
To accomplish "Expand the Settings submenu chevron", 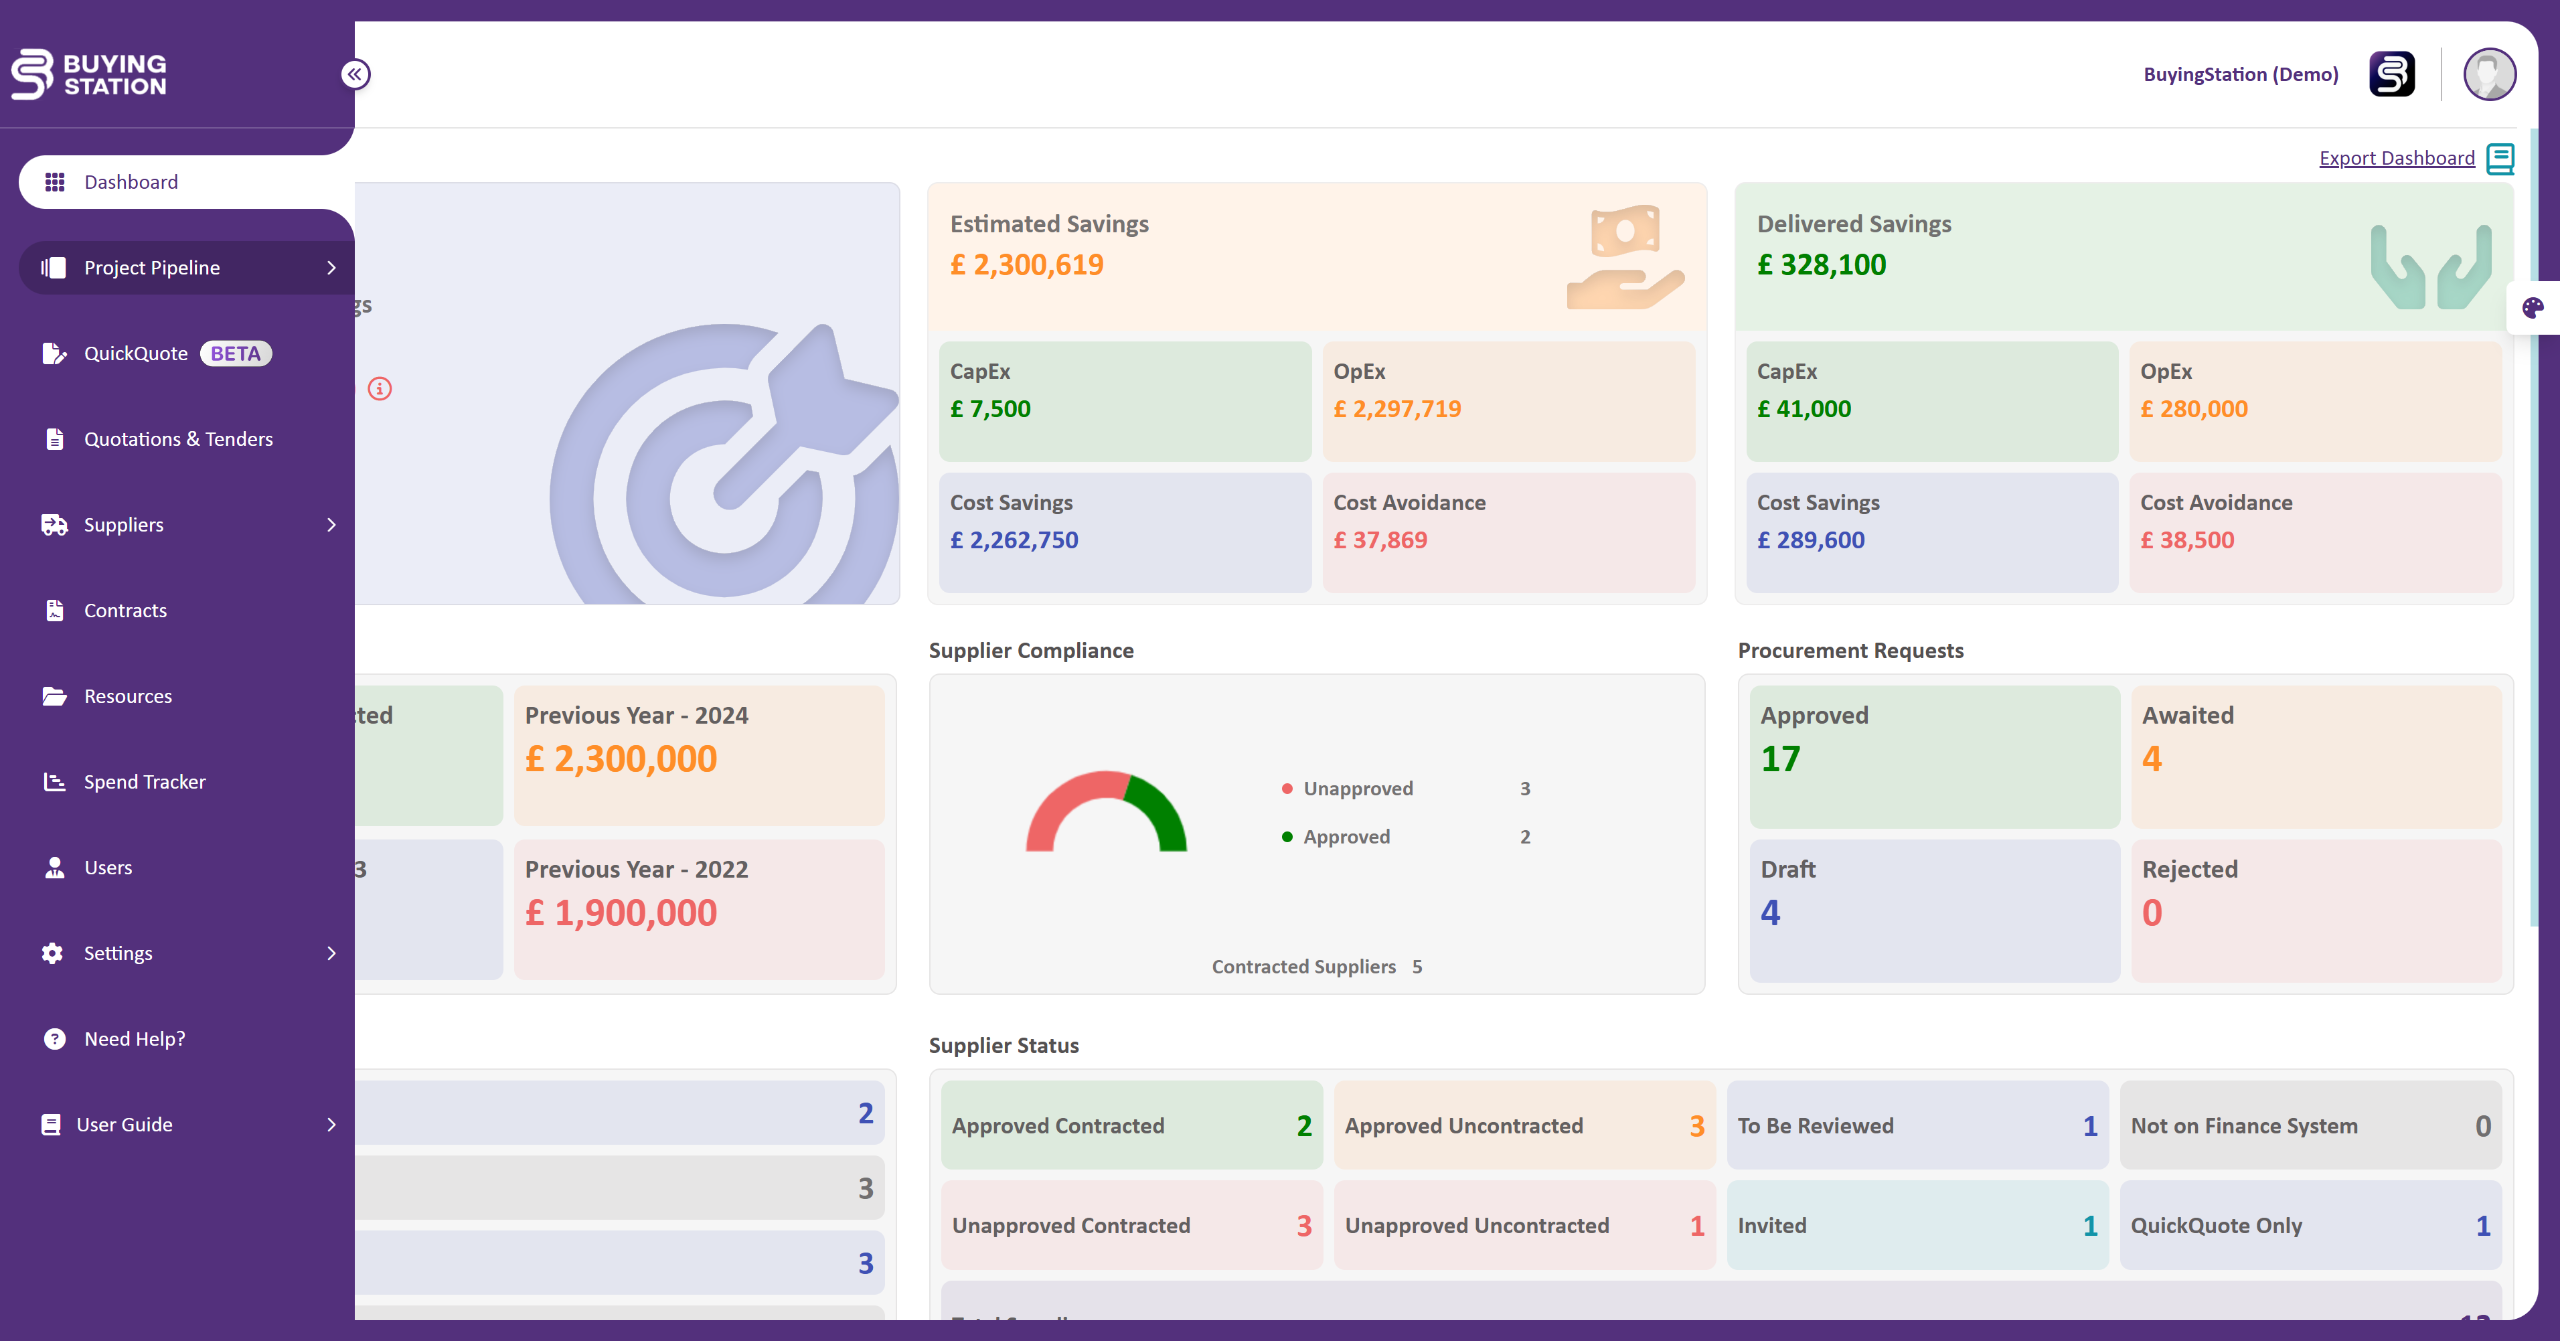I will click(331, 953).
